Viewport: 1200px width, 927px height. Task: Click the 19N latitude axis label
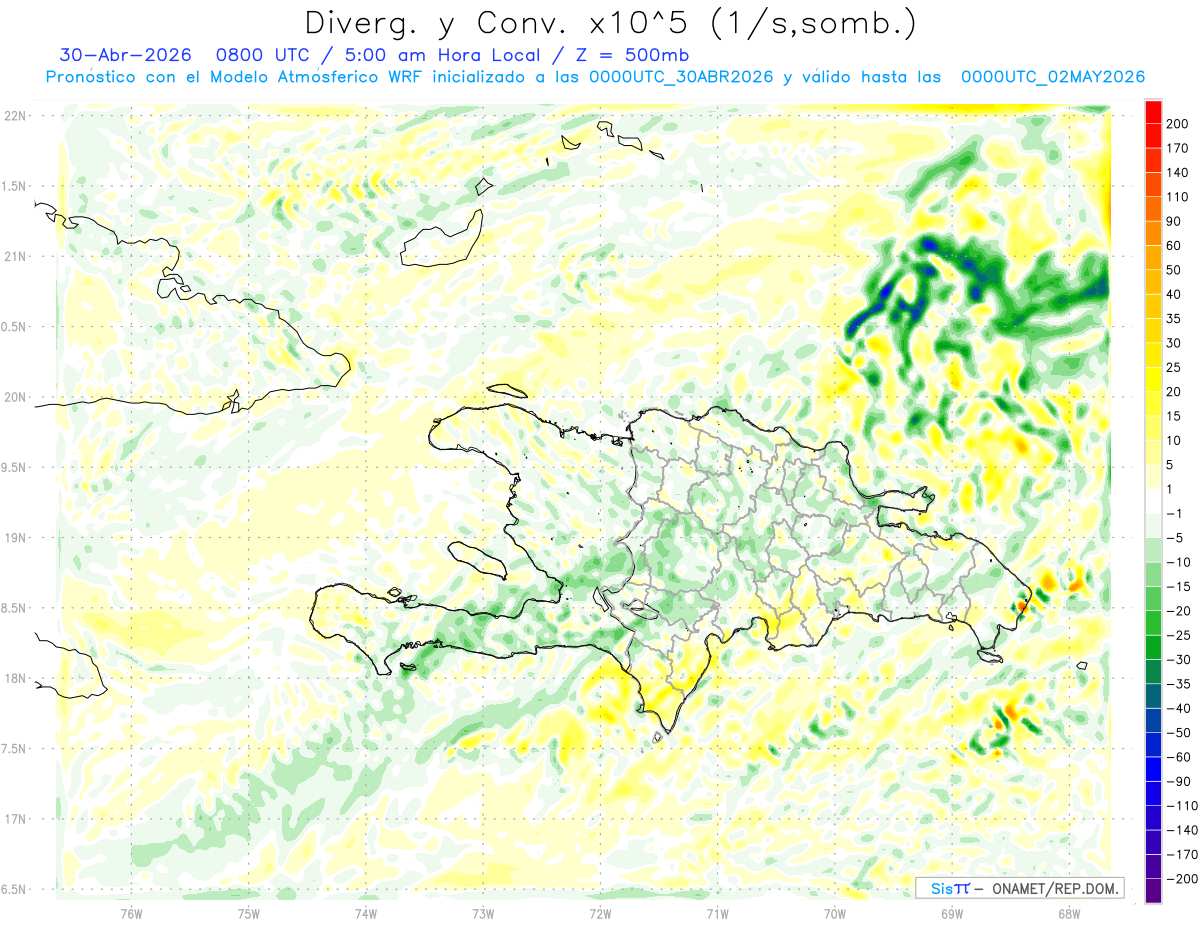(x=15, y=538)
